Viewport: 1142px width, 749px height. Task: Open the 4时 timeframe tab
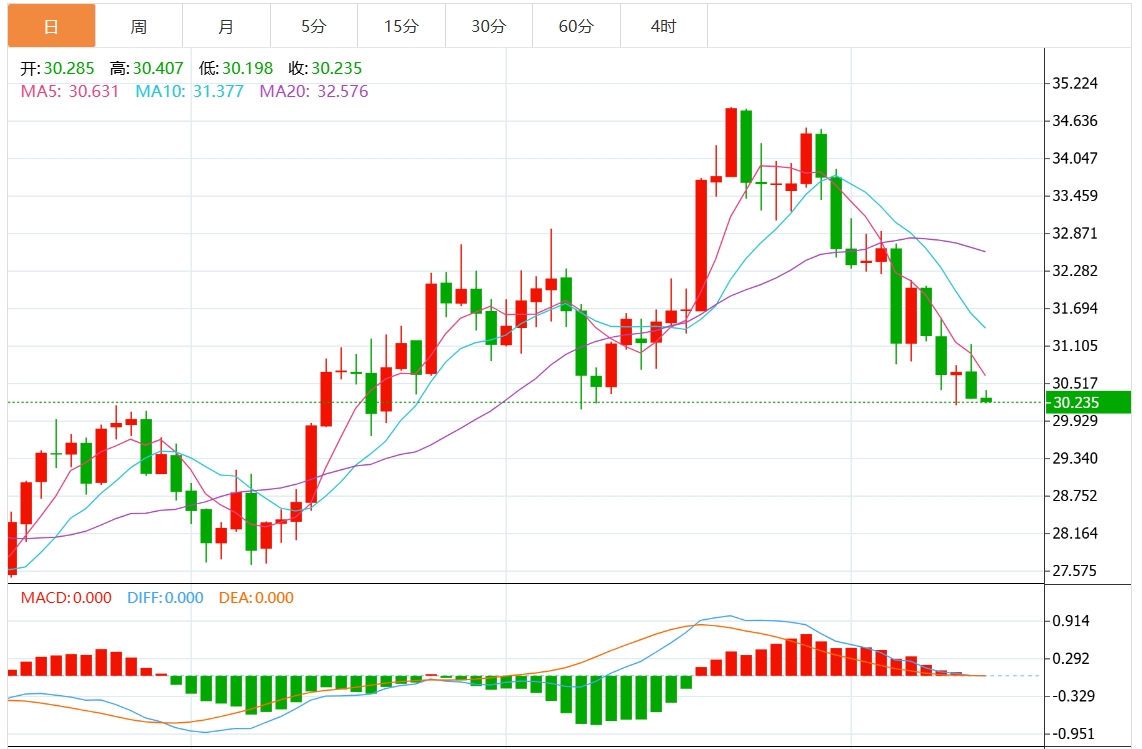(663, 26)
